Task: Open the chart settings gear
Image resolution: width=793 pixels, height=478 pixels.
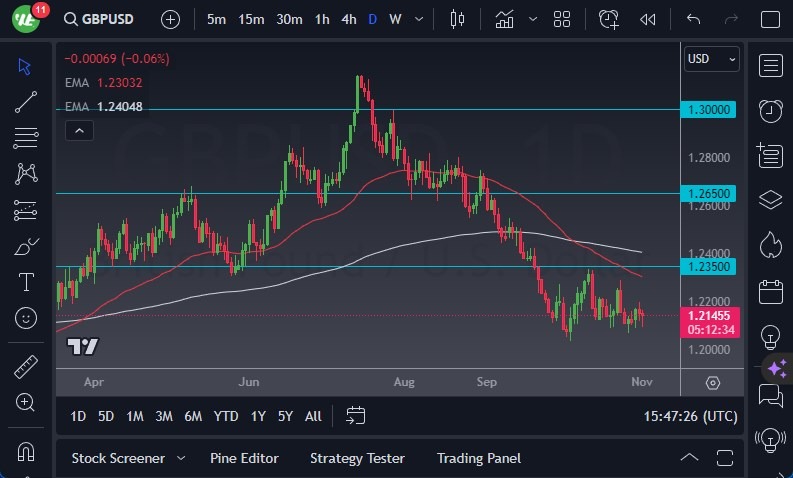Action: tap(712, 383)
